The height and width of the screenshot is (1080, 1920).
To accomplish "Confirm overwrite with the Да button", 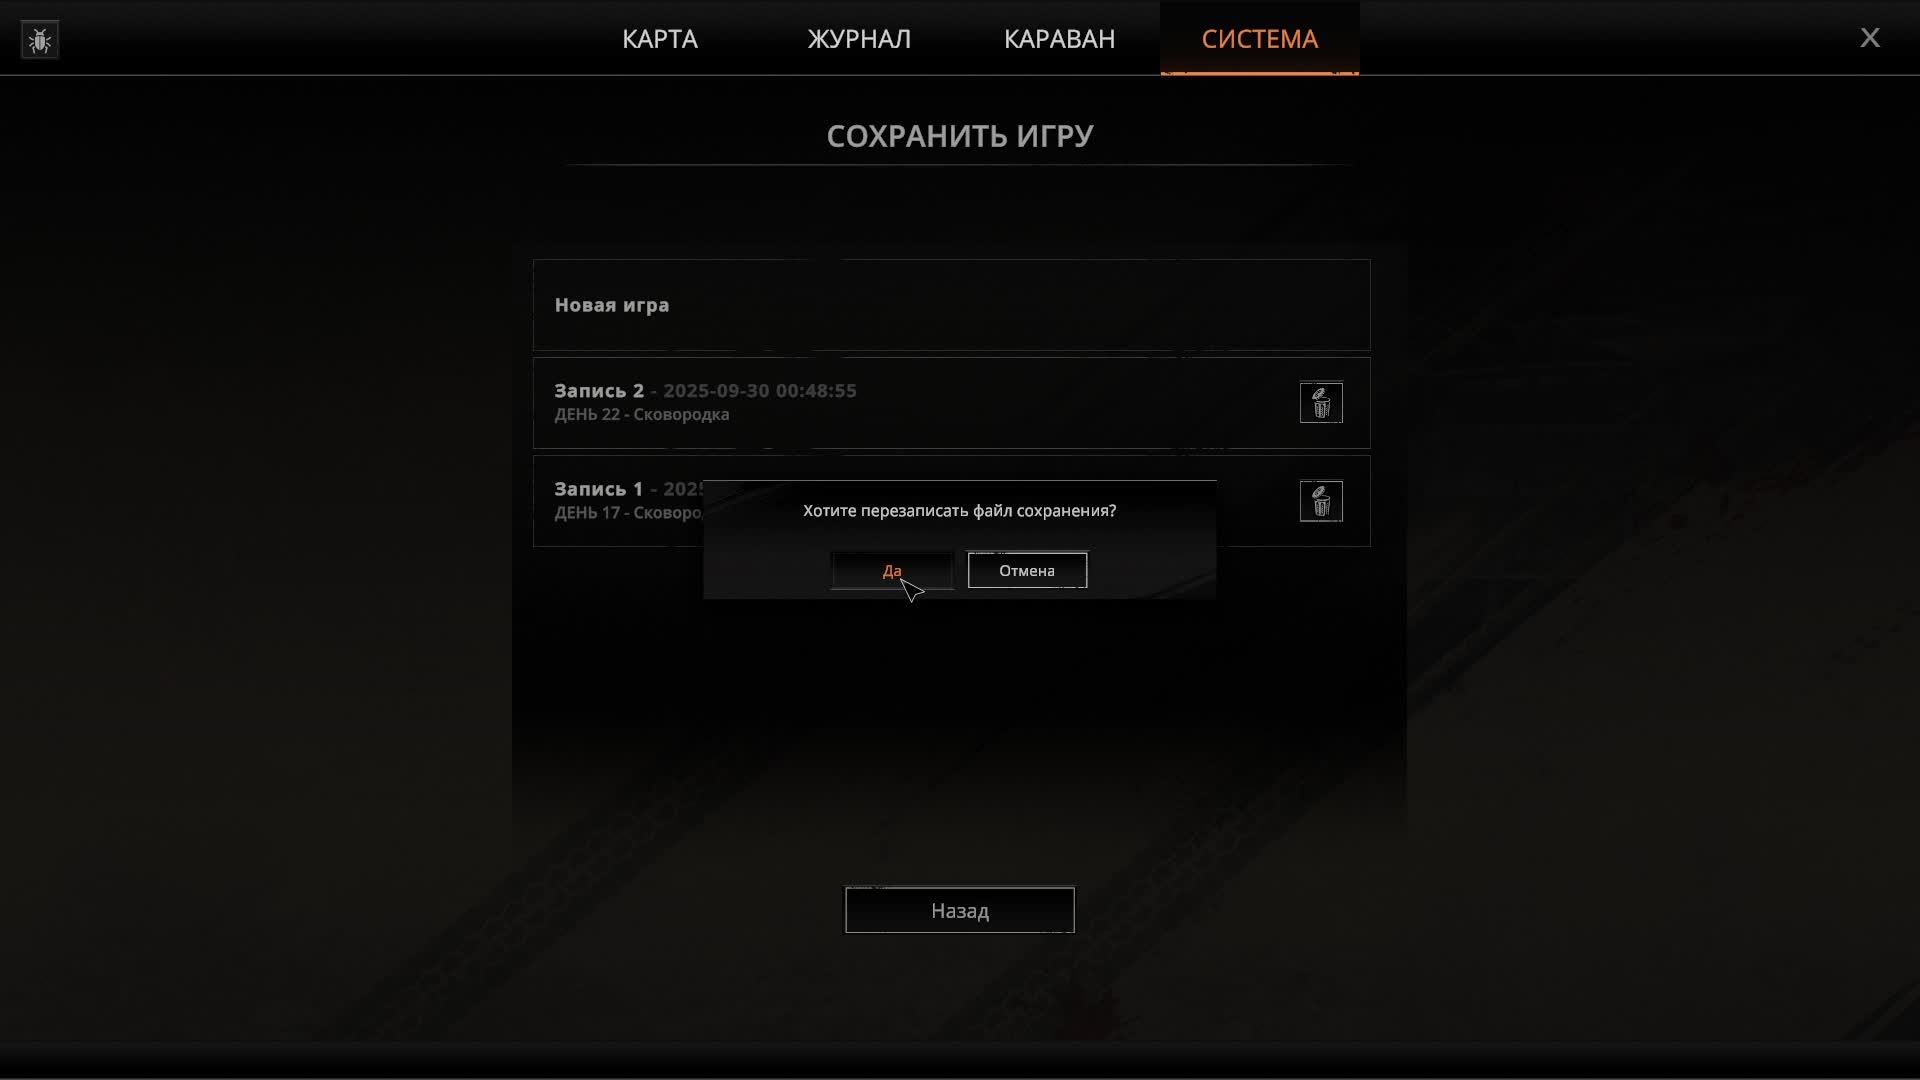I will (x=892, y=571).
